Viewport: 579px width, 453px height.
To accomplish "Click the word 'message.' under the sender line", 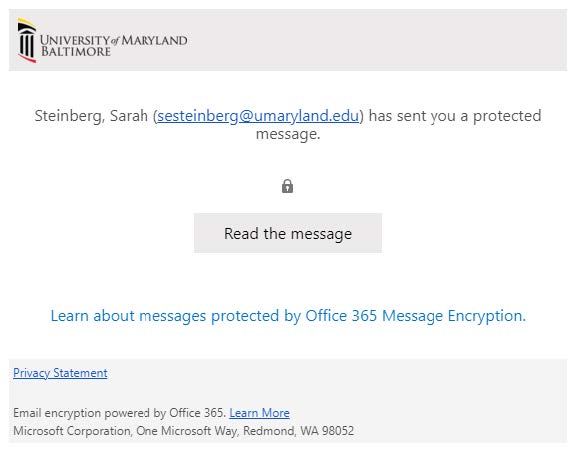I will pos(288,134).
